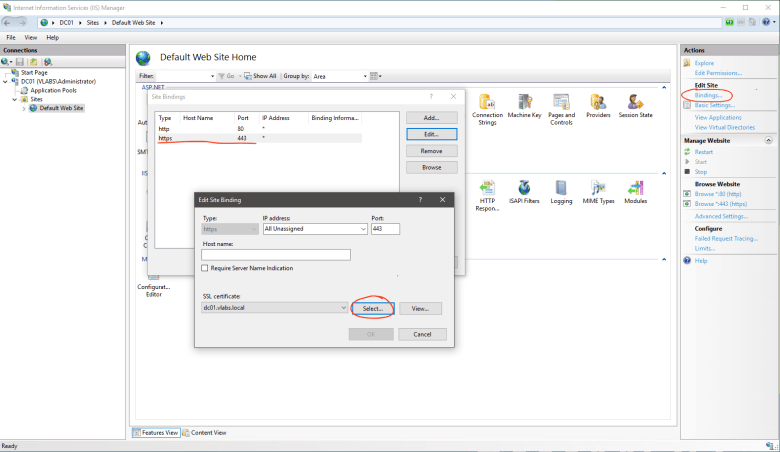This screenshot has height=452, width=780.
Task: Open Pages and Controls feature
Action: (561, 102)
